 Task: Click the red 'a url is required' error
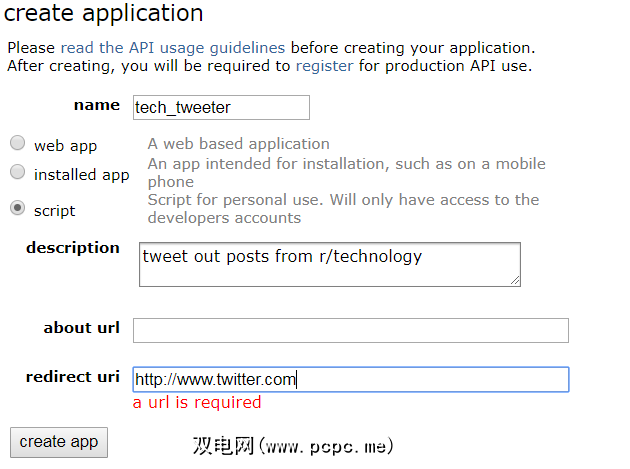tap(197, 402)
